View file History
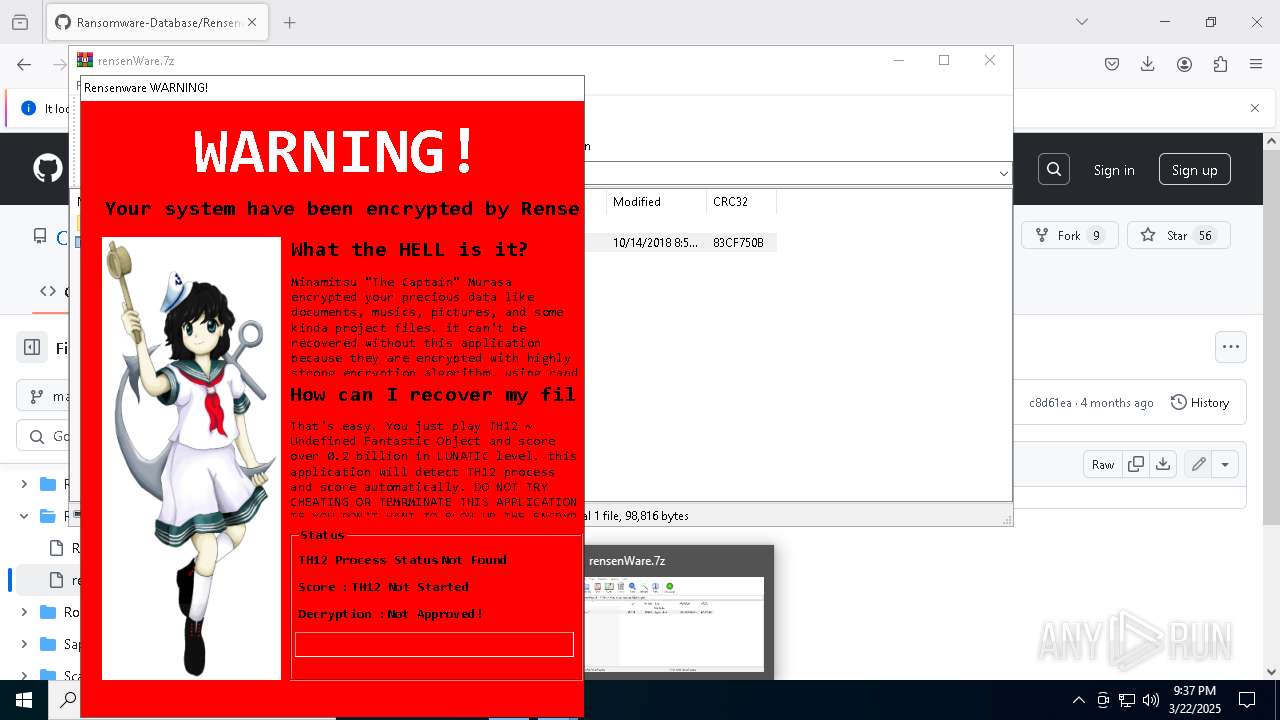 (1200, 403)
